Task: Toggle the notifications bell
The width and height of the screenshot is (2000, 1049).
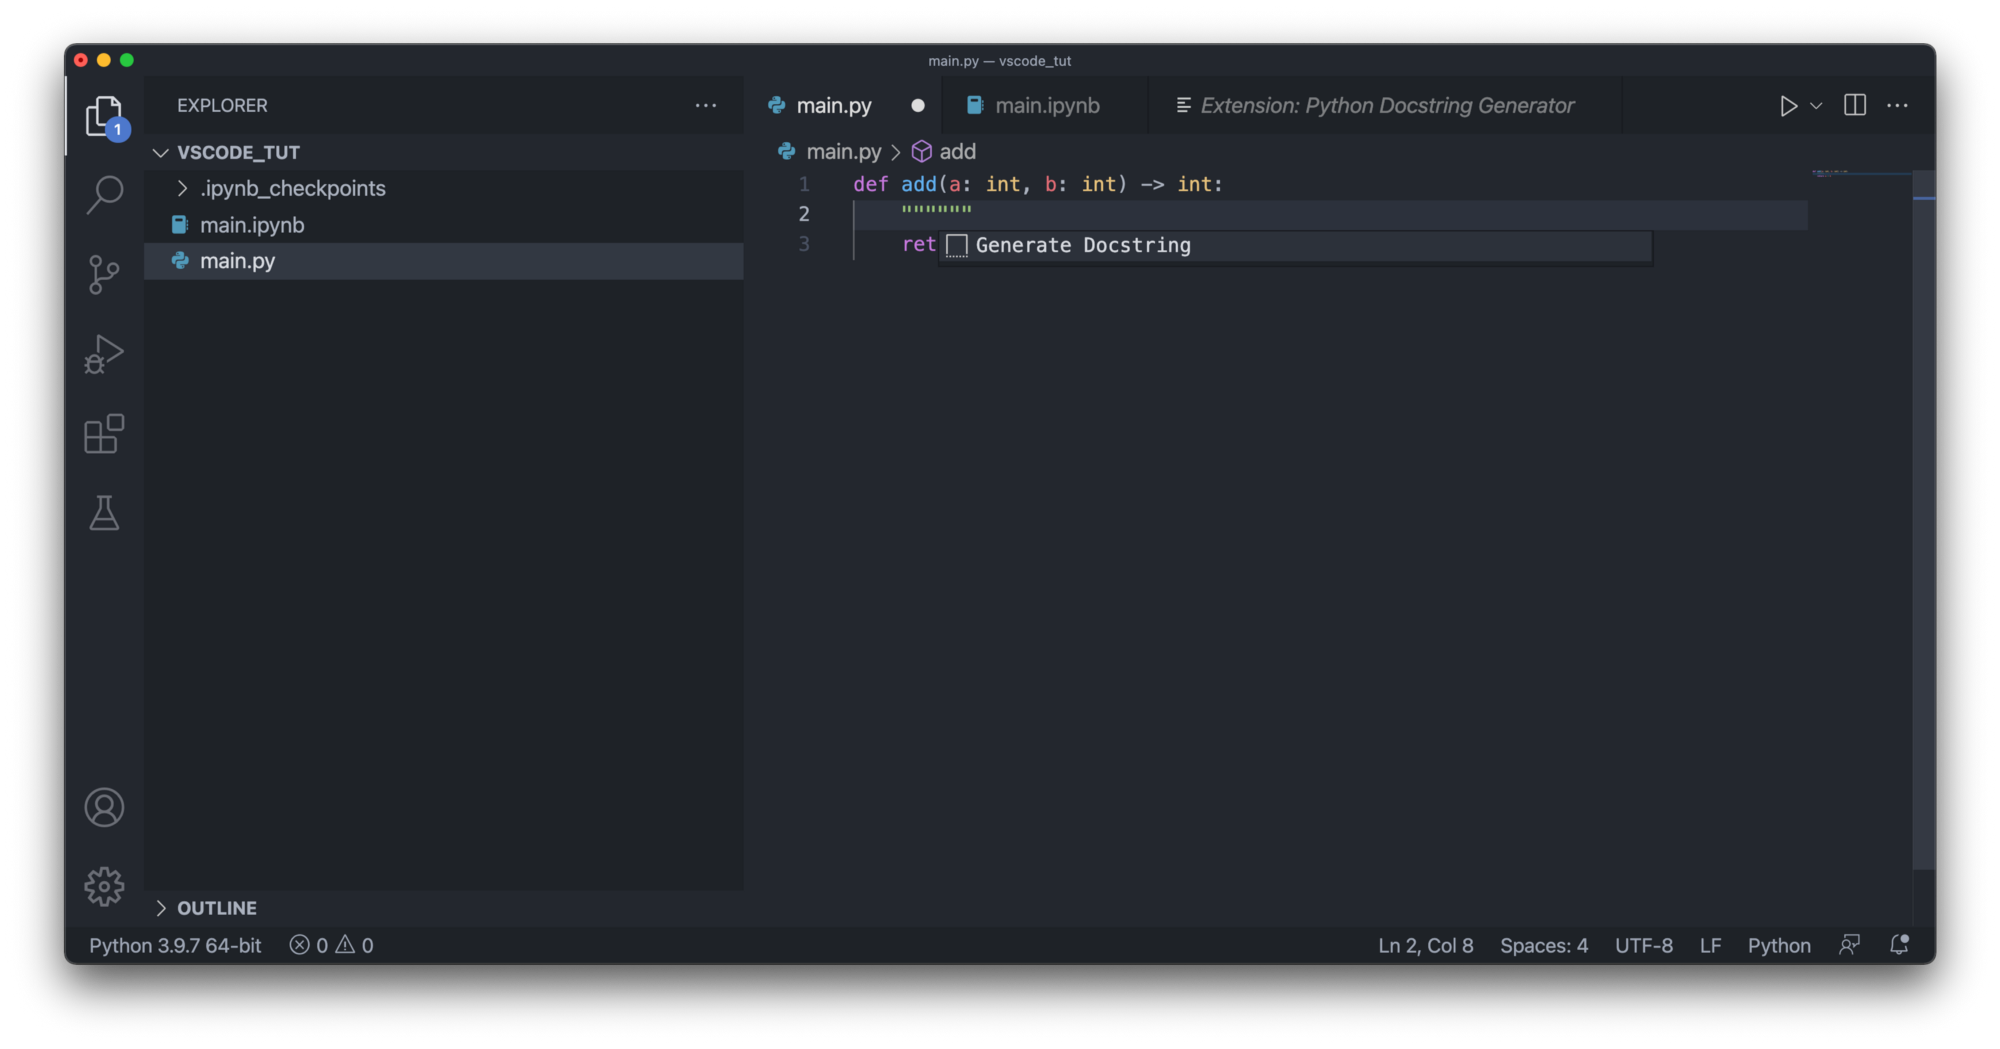Action: pyautogui.click(x=1897, y=945)
